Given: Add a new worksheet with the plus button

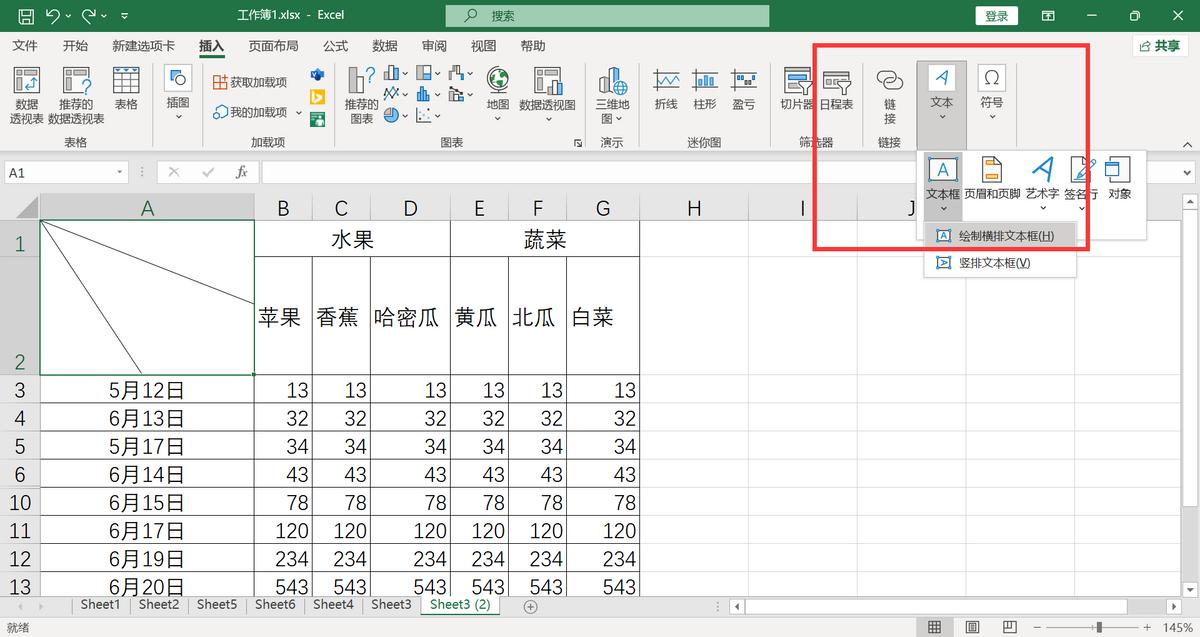Looking at the screenshot, I should [x=530, y=606].
